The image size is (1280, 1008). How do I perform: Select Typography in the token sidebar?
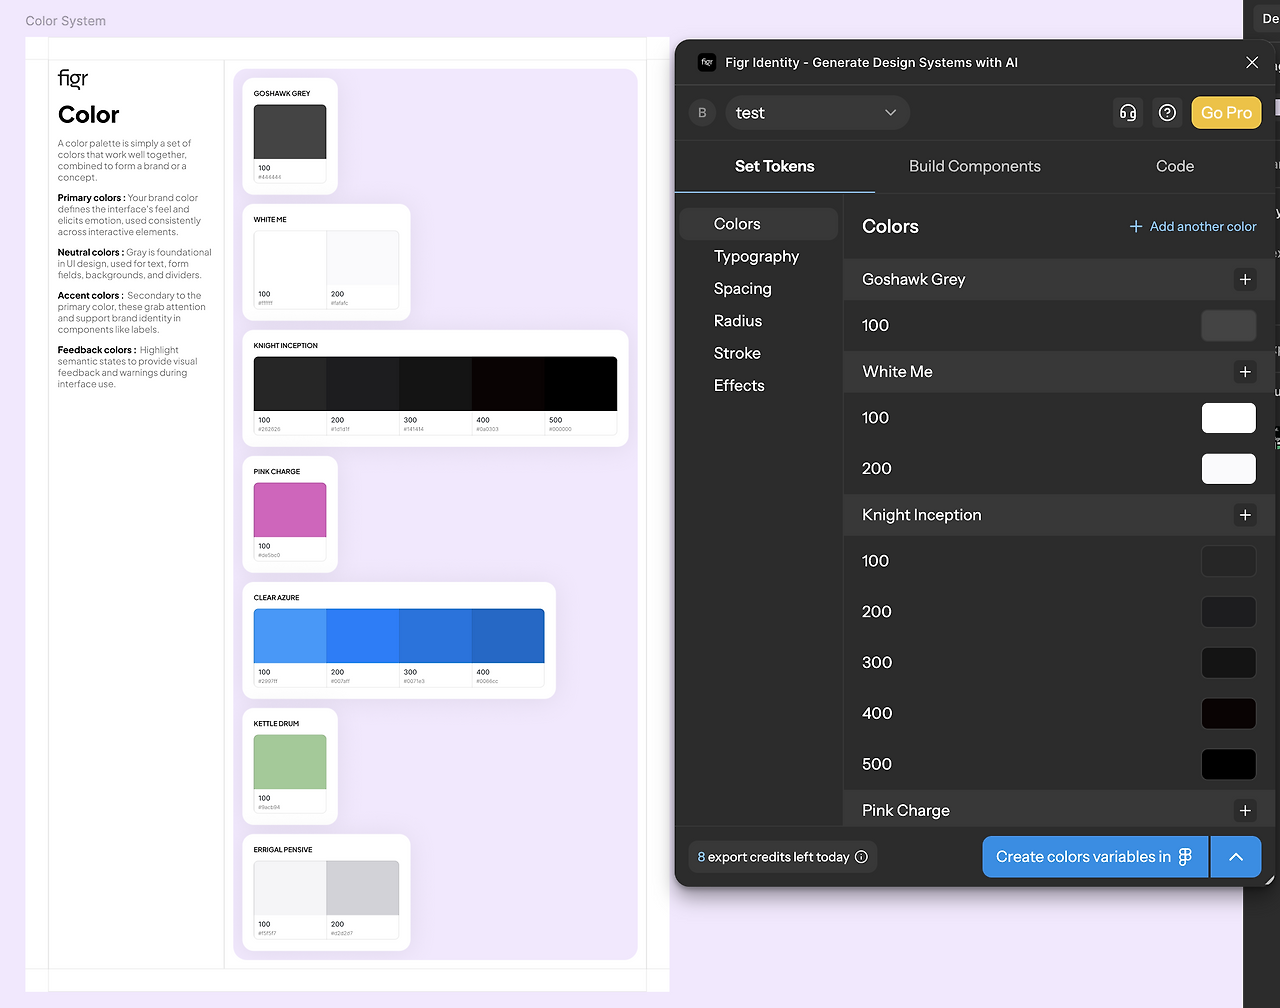tap(759, 256)
